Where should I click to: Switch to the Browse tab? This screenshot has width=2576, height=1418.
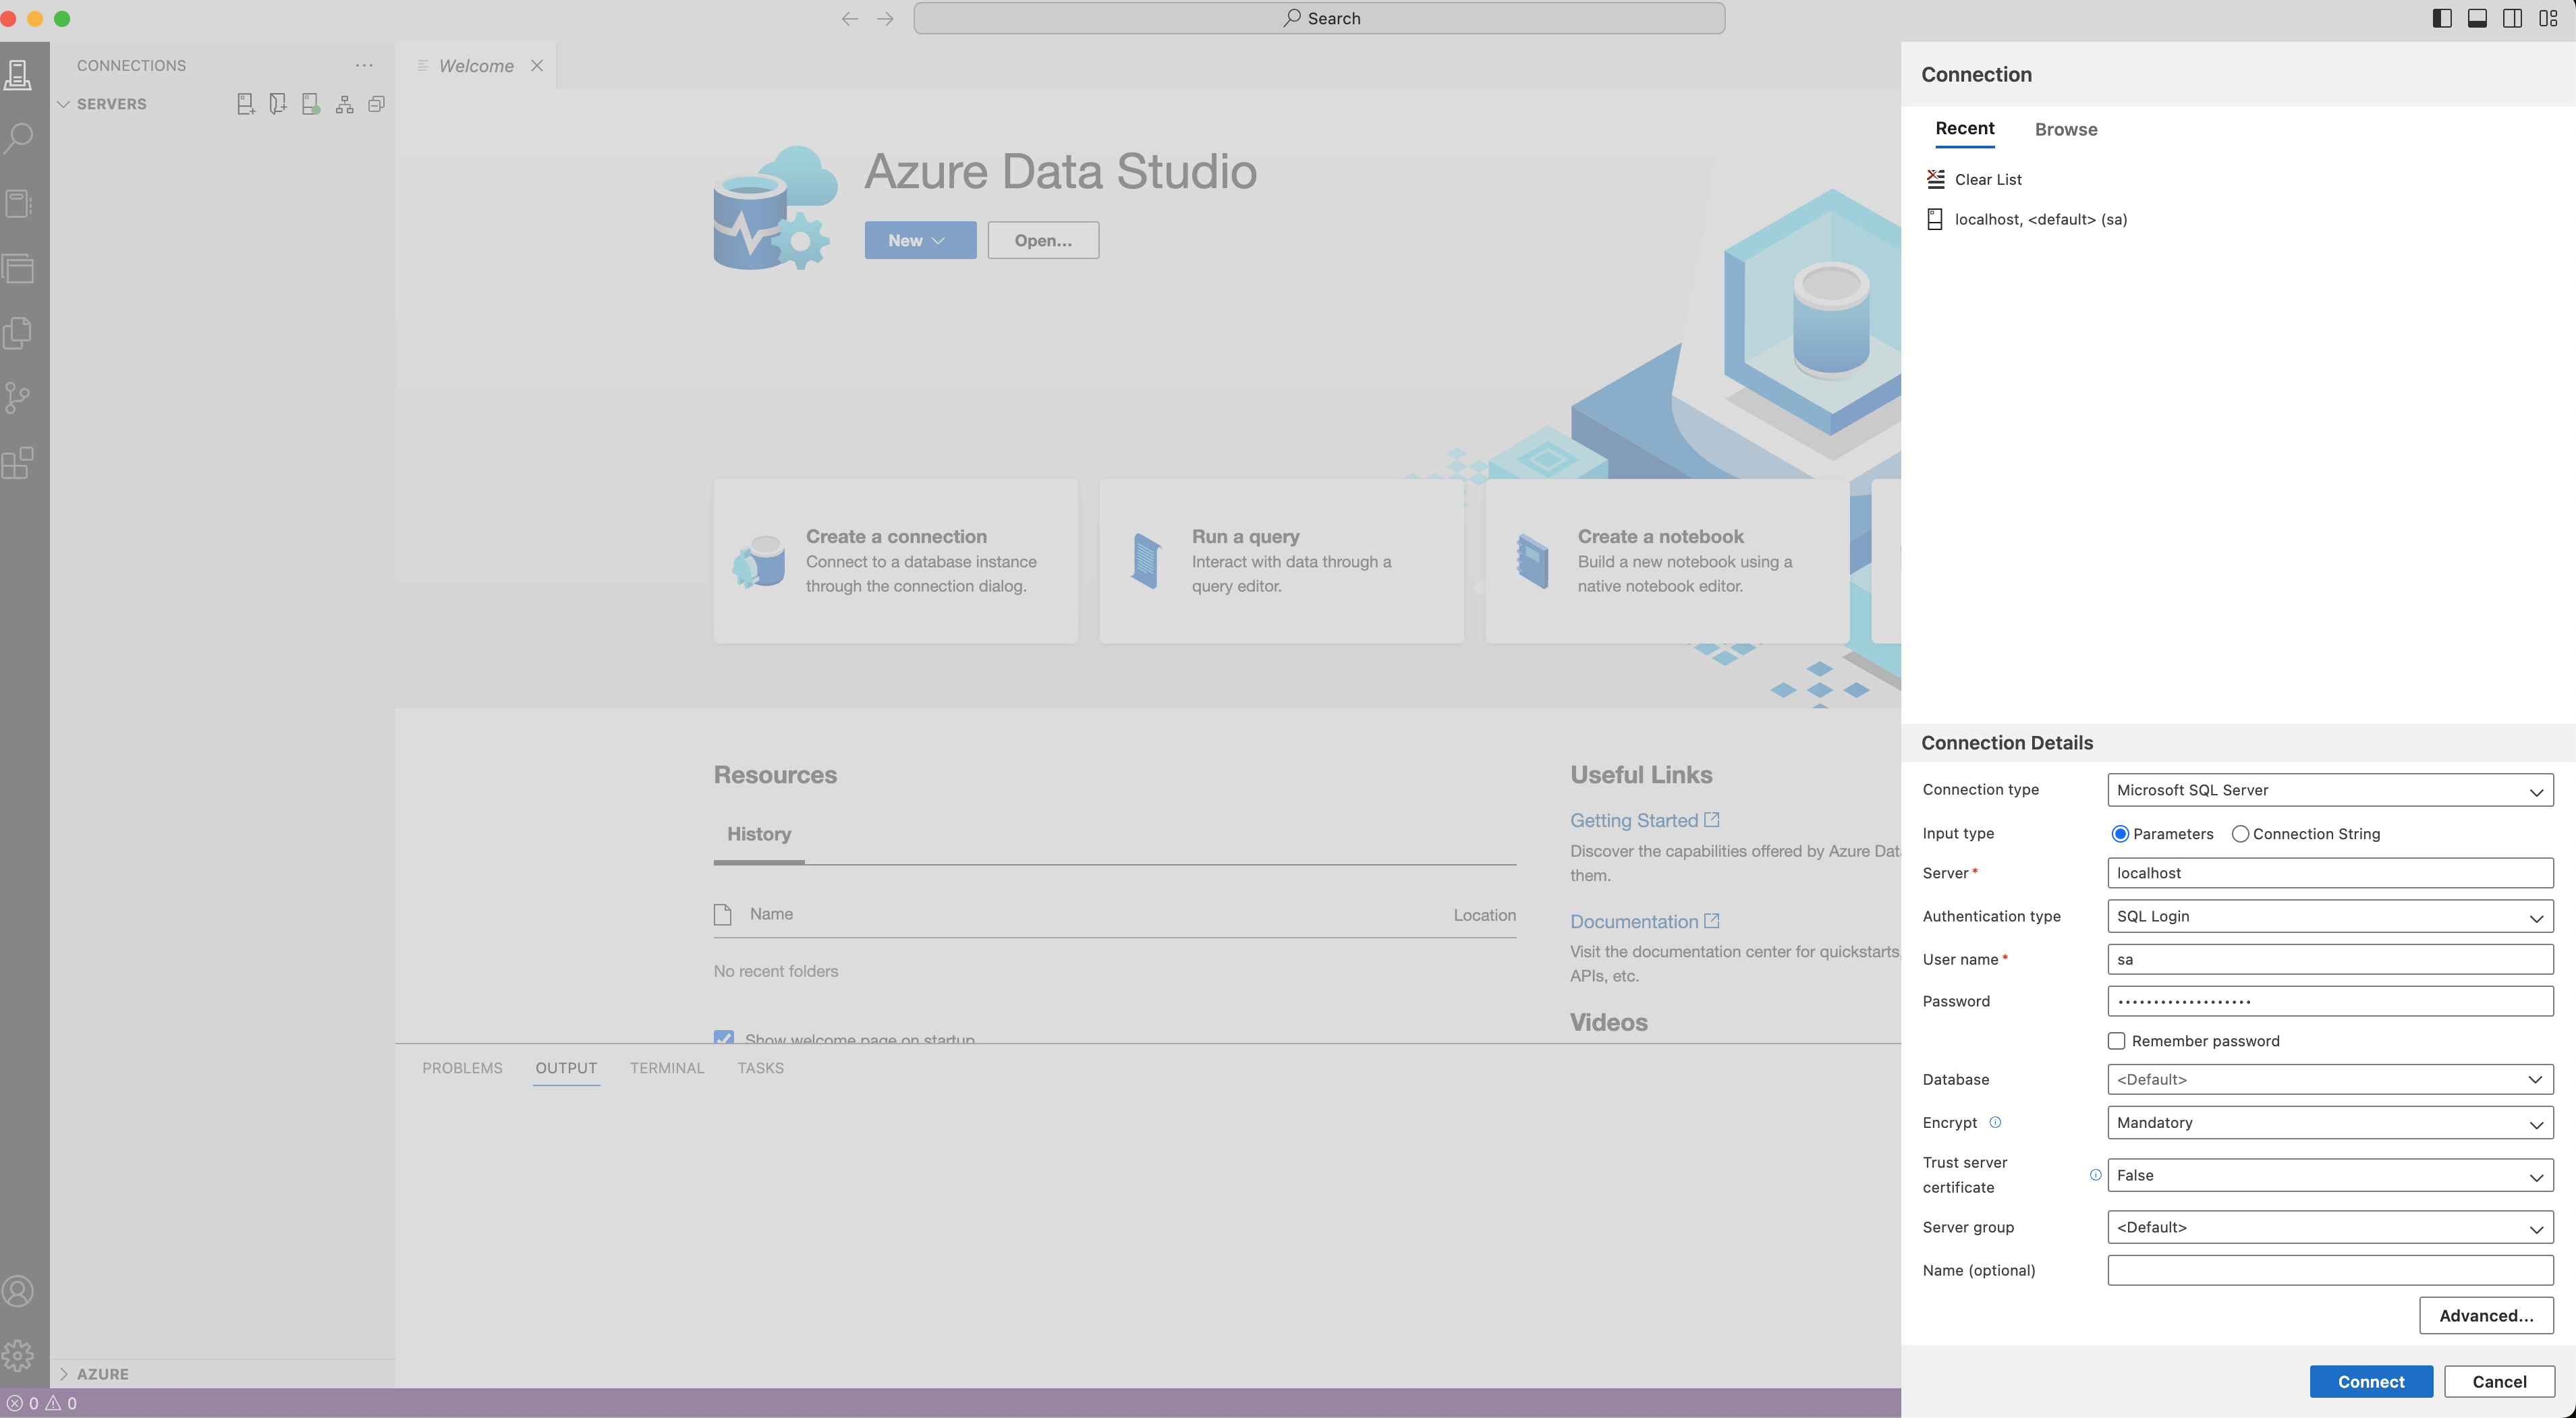click(x=2065, y=129)
